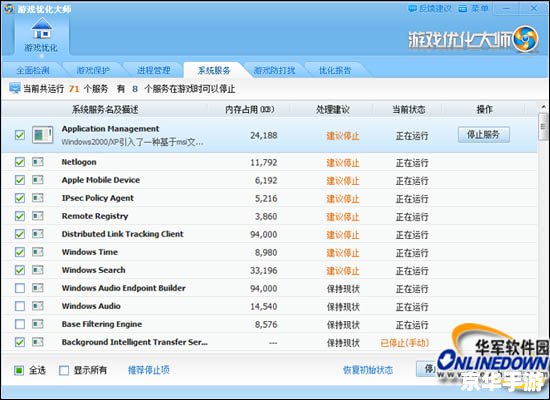Check the Base Filtering Engine checkbox
This screenshot has height=400, width=550.
[20, 324]
